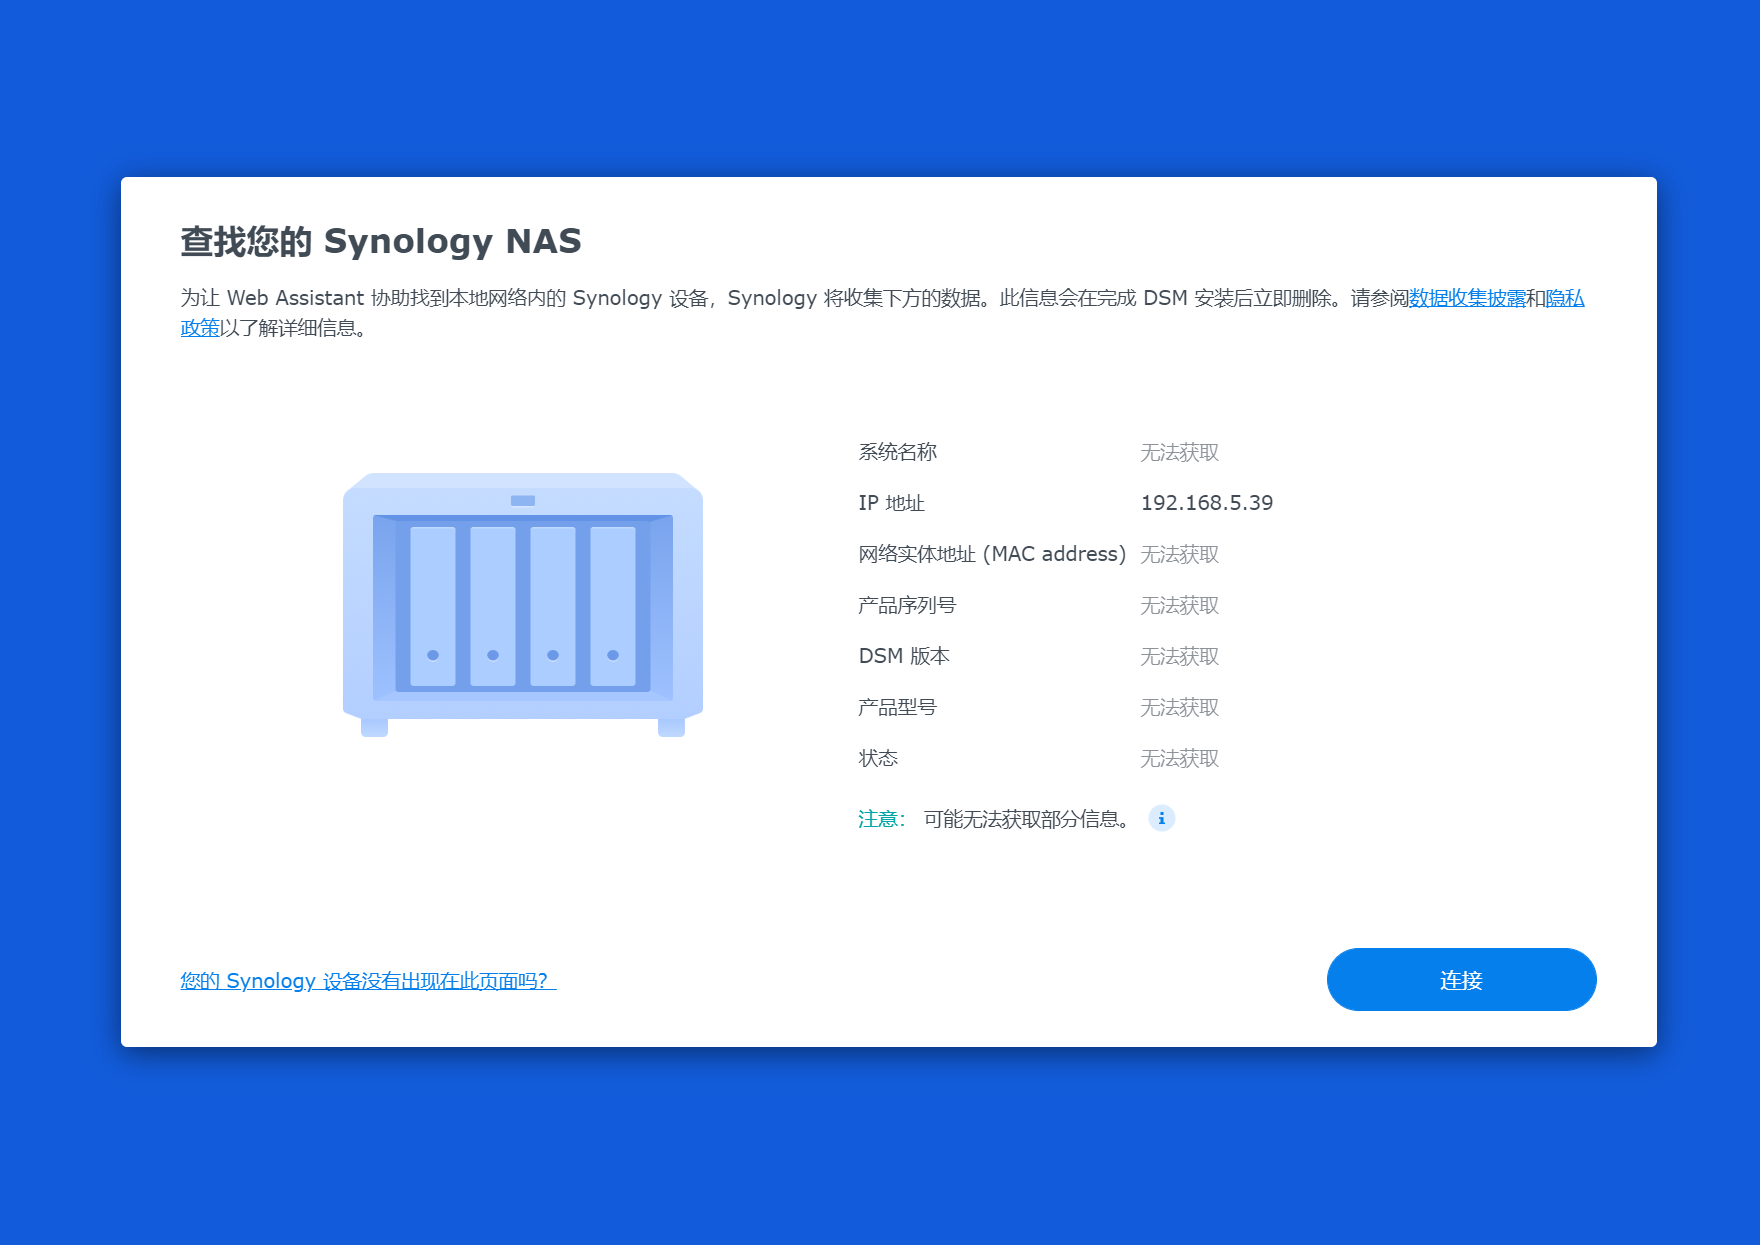Screen dimensions: 1760x1245
Task: Click the 'Synology 设备没有出现在此页面吗' link
Action: point(368,981)
